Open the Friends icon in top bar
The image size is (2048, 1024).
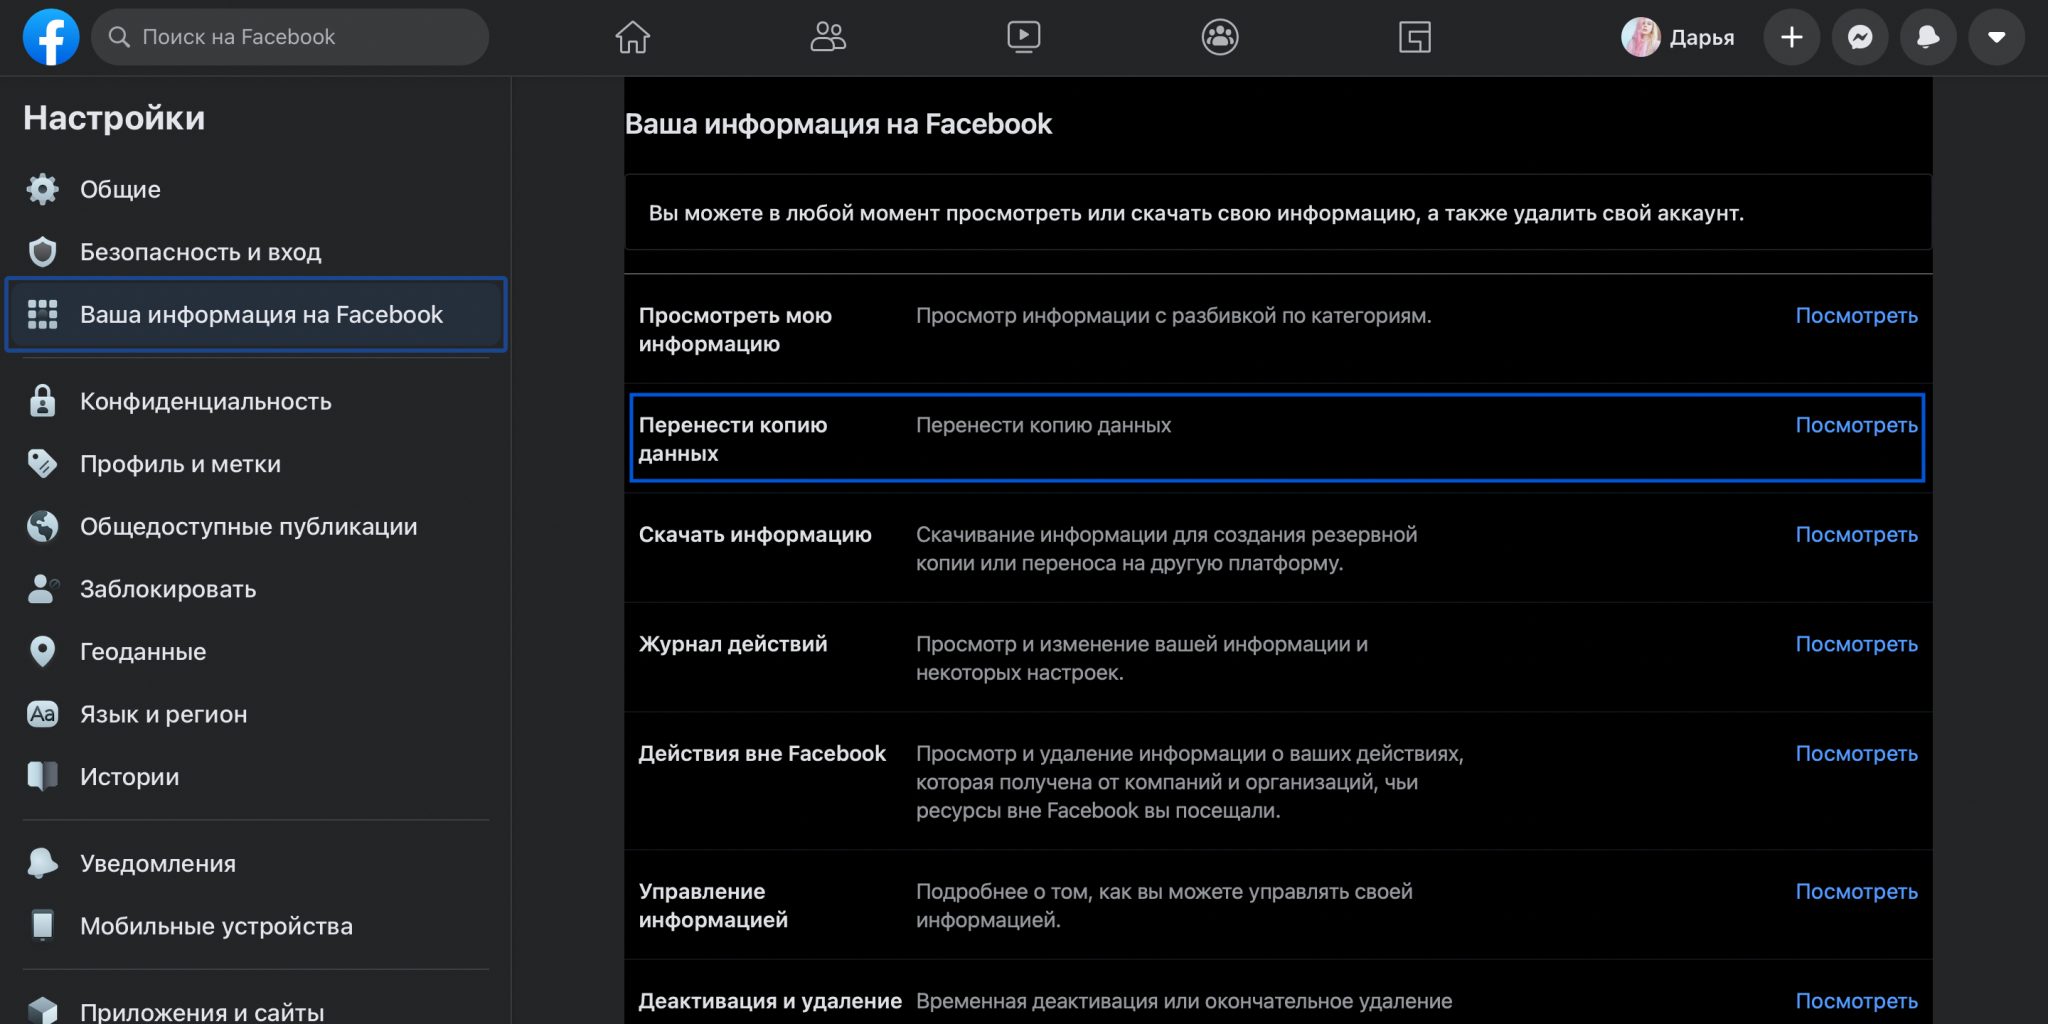pos(827,37)
